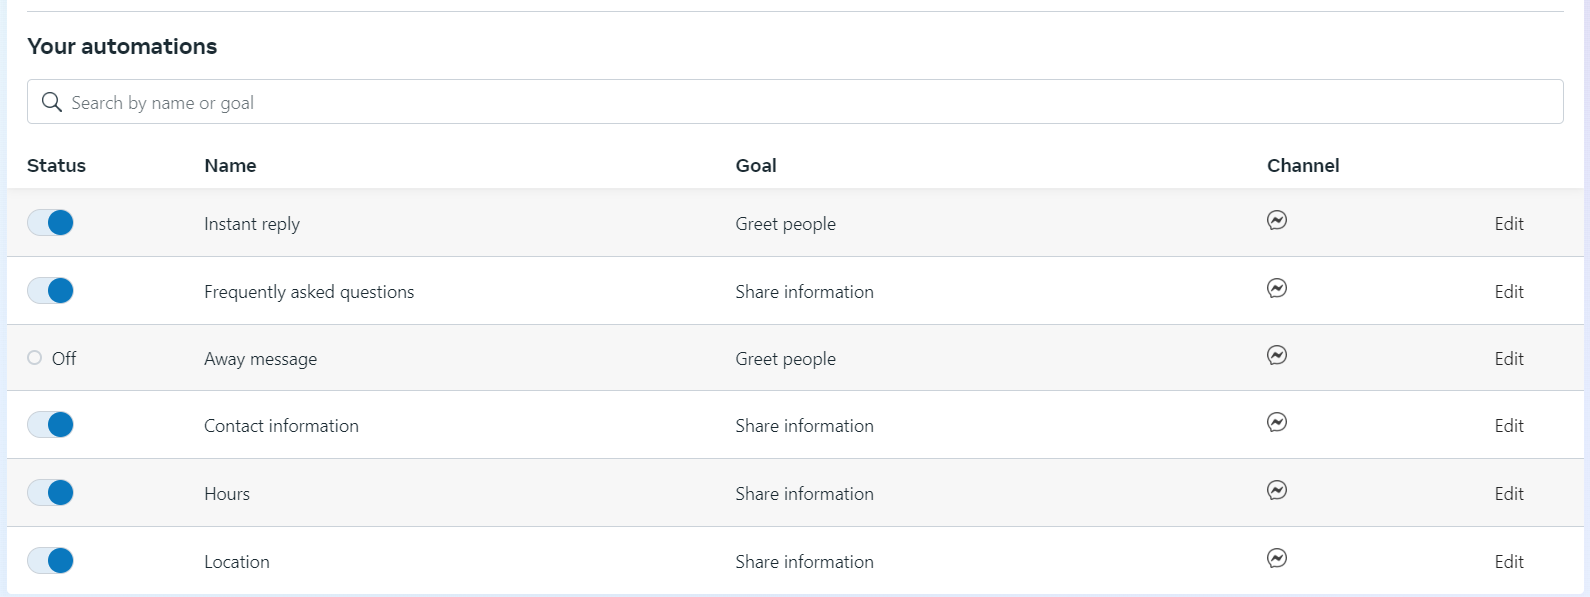This screenshot has height=597, width=1590.
Task: Turn off Frequently asked questions toggle
Action: [x=51, y=291]
